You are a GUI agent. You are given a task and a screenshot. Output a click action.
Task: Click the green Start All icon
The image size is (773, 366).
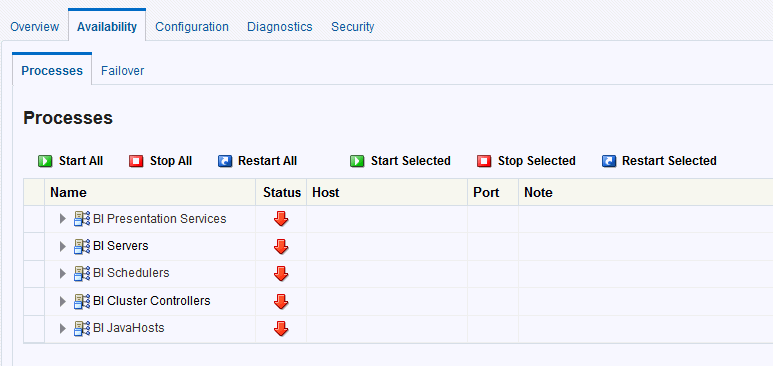point(45,161)
